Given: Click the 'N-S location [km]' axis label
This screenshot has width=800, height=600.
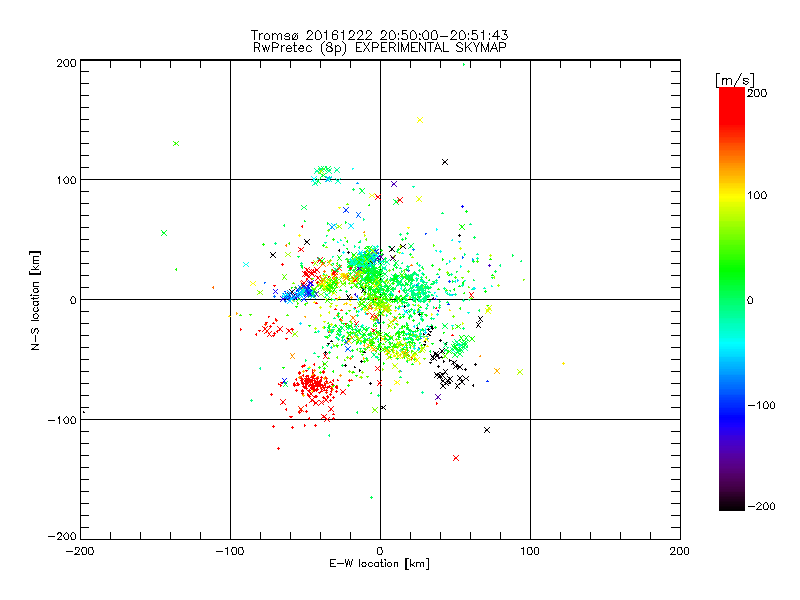Looking at the screenshot, I should pyautogui.click(x=35, y=301).
